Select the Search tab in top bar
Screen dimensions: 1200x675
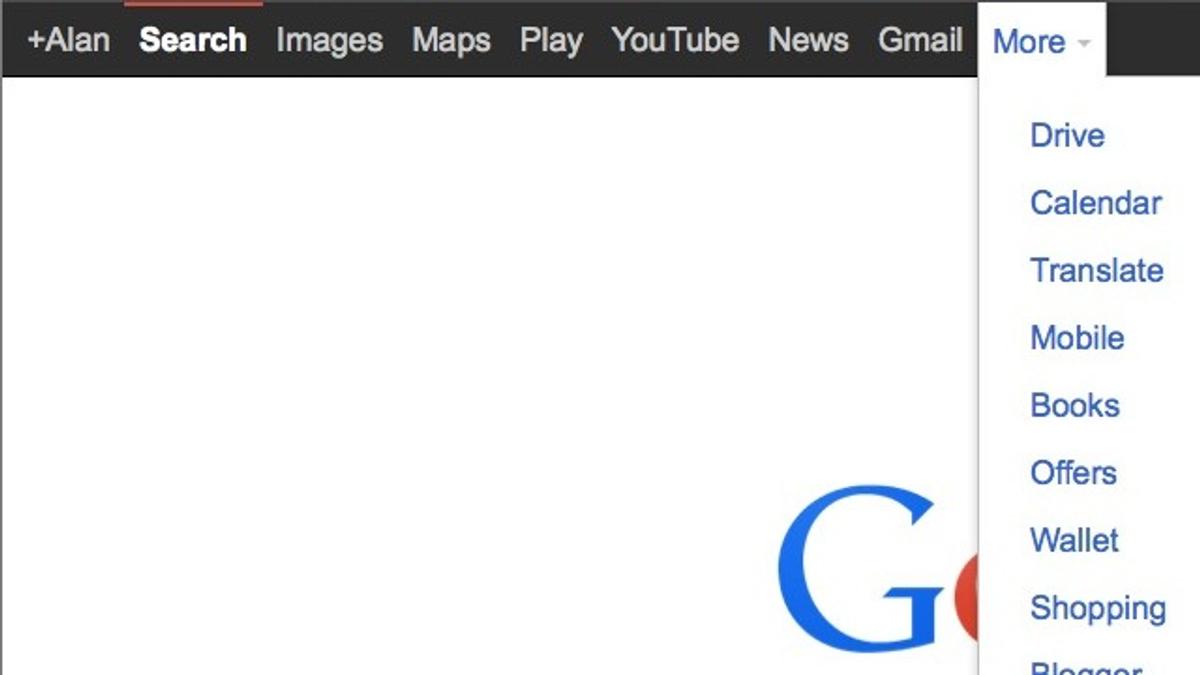tap(193, 40)
